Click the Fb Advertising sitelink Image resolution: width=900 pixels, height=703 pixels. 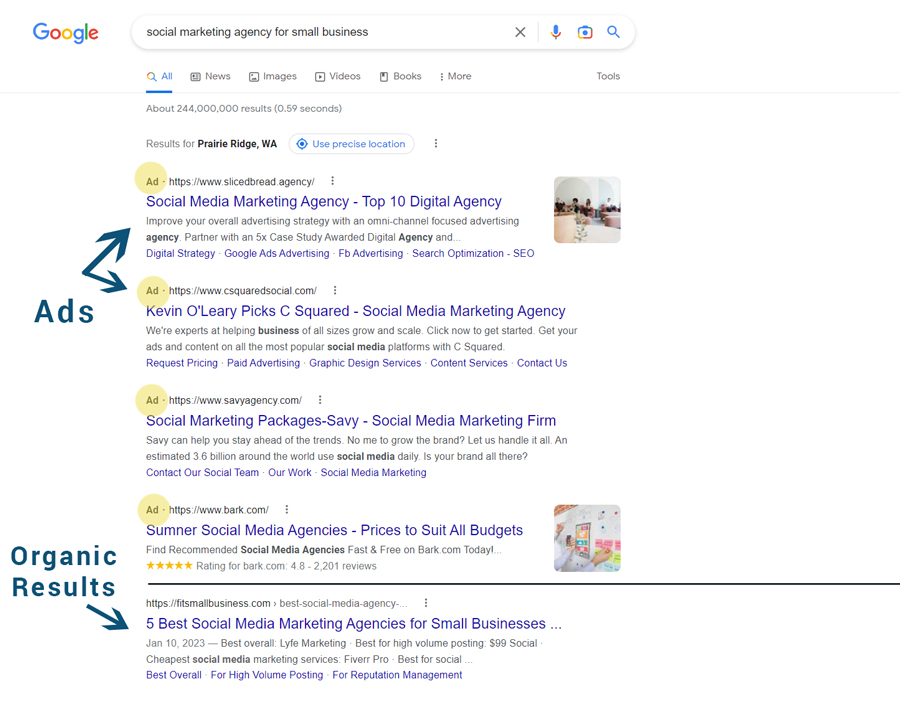point(371,254)
